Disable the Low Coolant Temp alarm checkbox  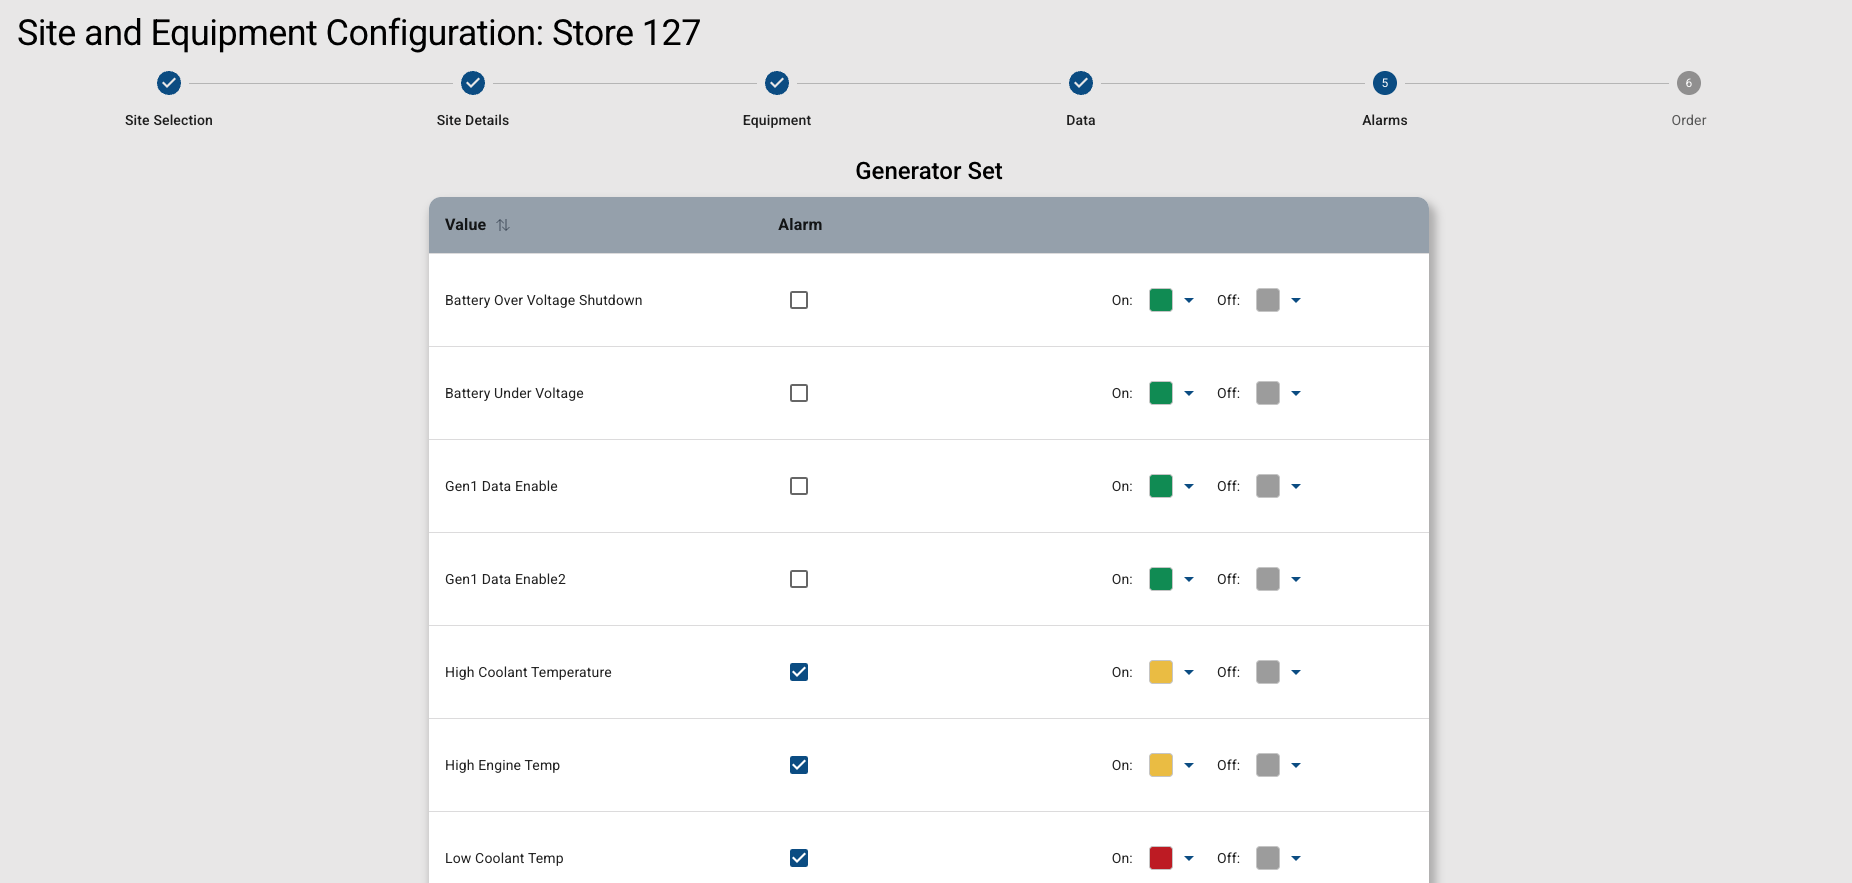click(799, 858)
